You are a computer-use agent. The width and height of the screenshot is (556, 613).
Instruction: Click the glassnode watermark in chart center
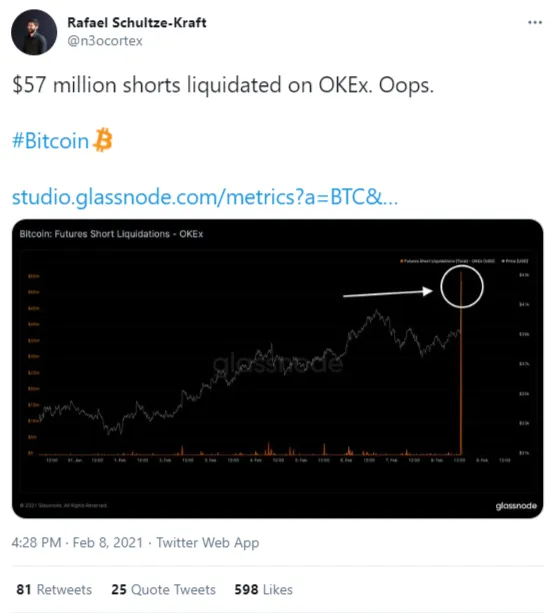point(278,364)
